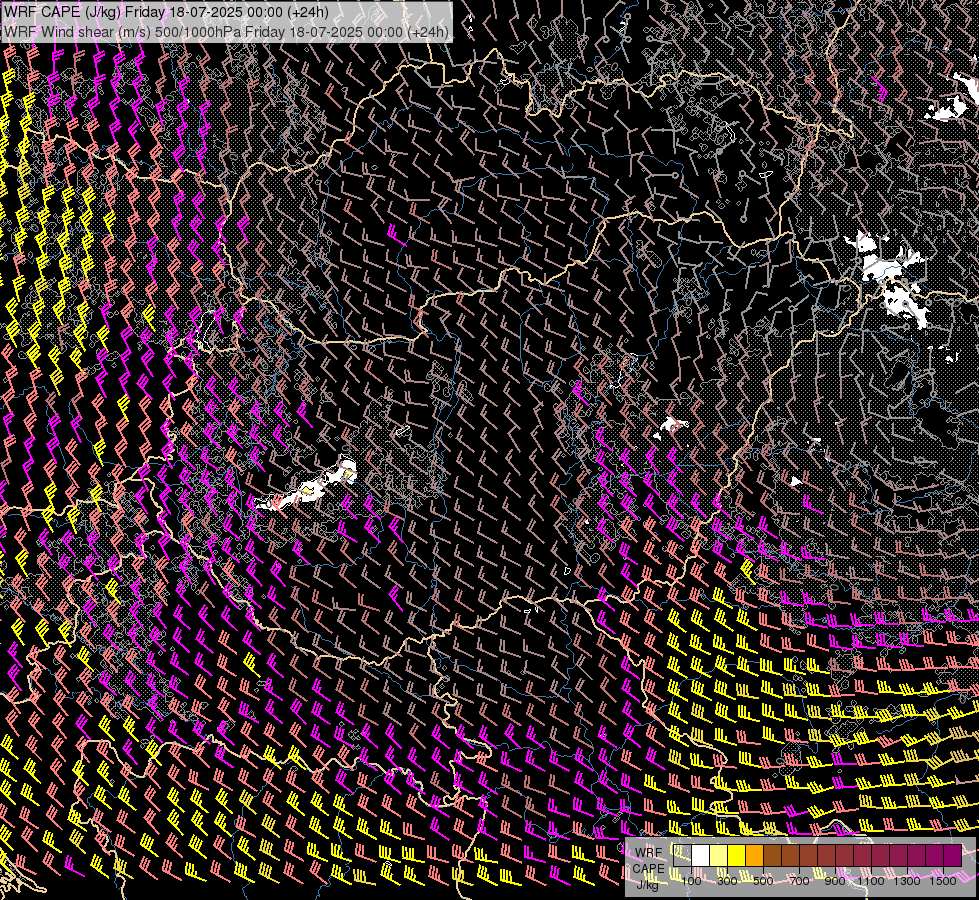Click the 1500 legend value label

click(x=943, y=881)
